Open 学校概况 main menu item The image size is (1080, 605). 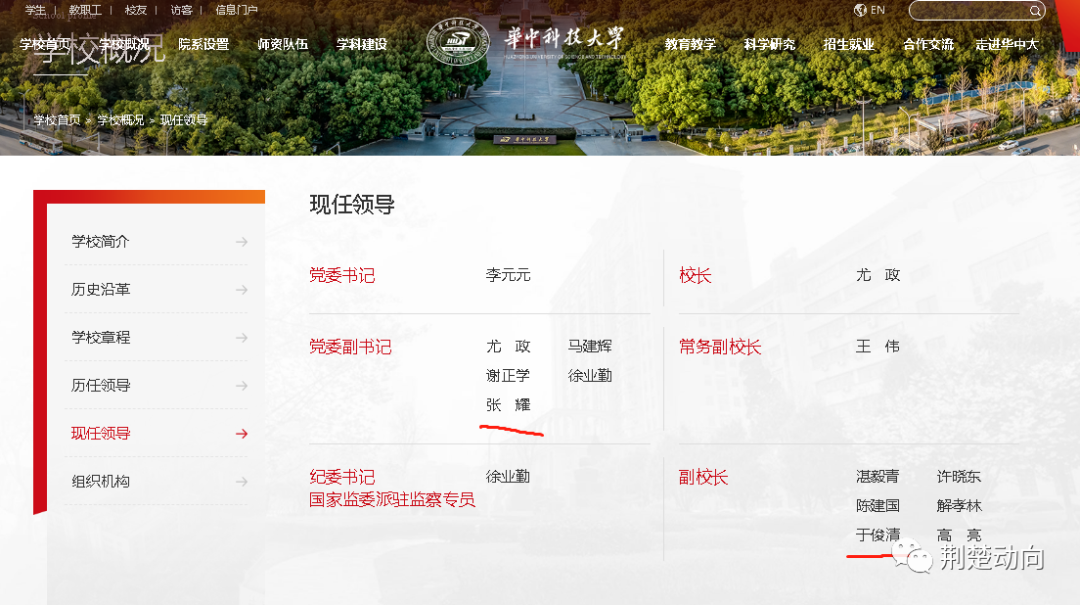124,44
